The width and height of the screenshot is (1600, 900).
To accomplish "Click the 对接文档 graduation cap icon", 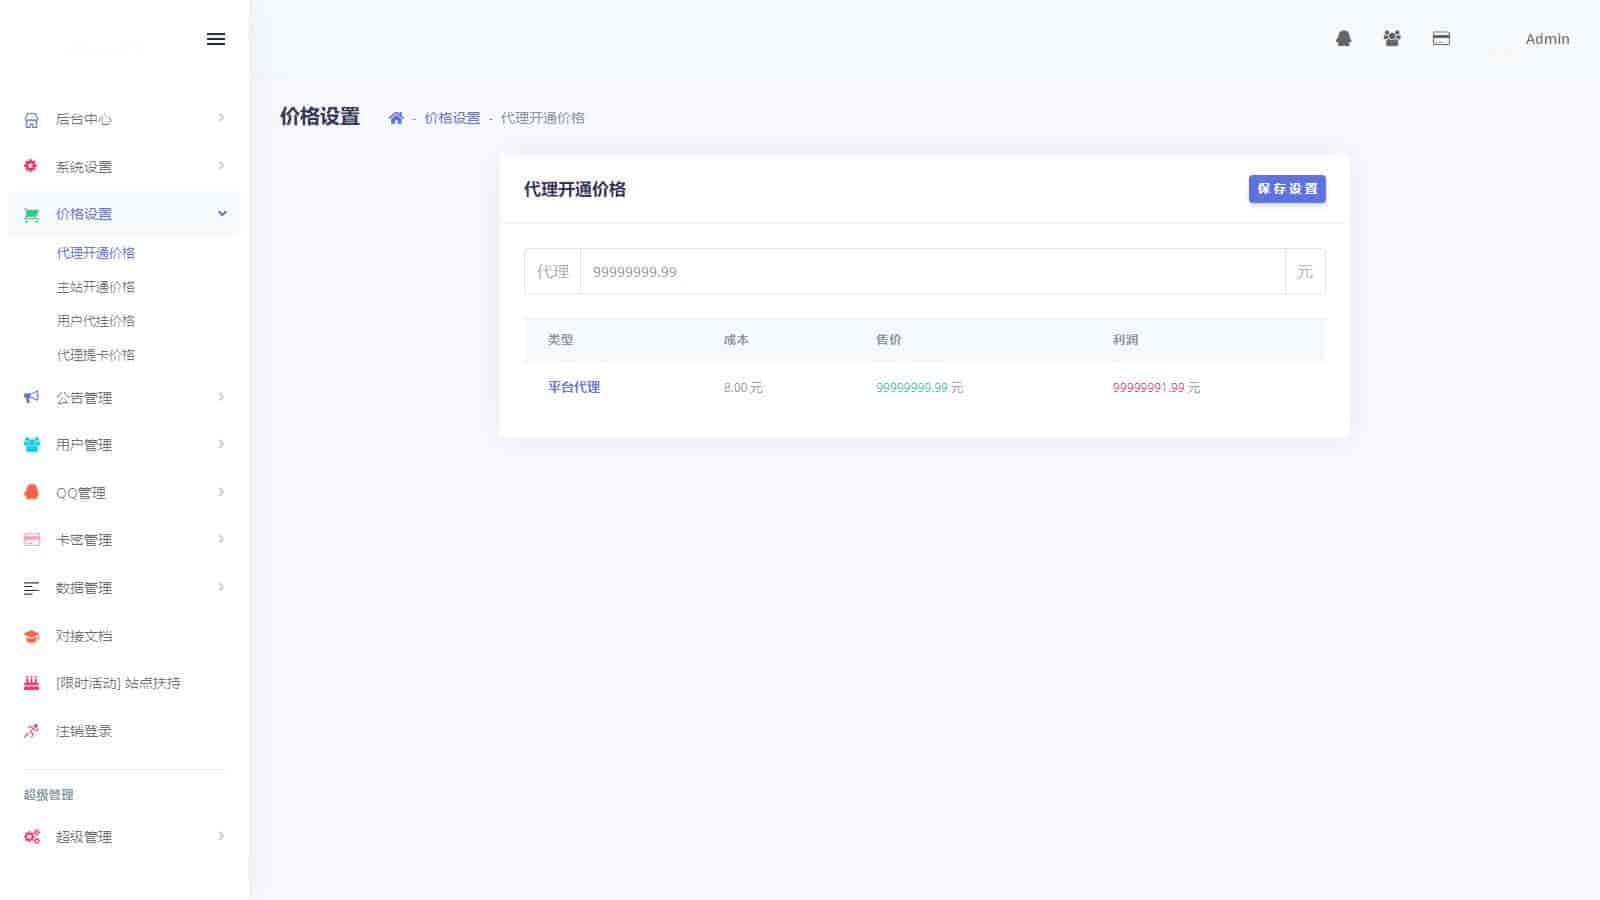I will tap(32, 636).
